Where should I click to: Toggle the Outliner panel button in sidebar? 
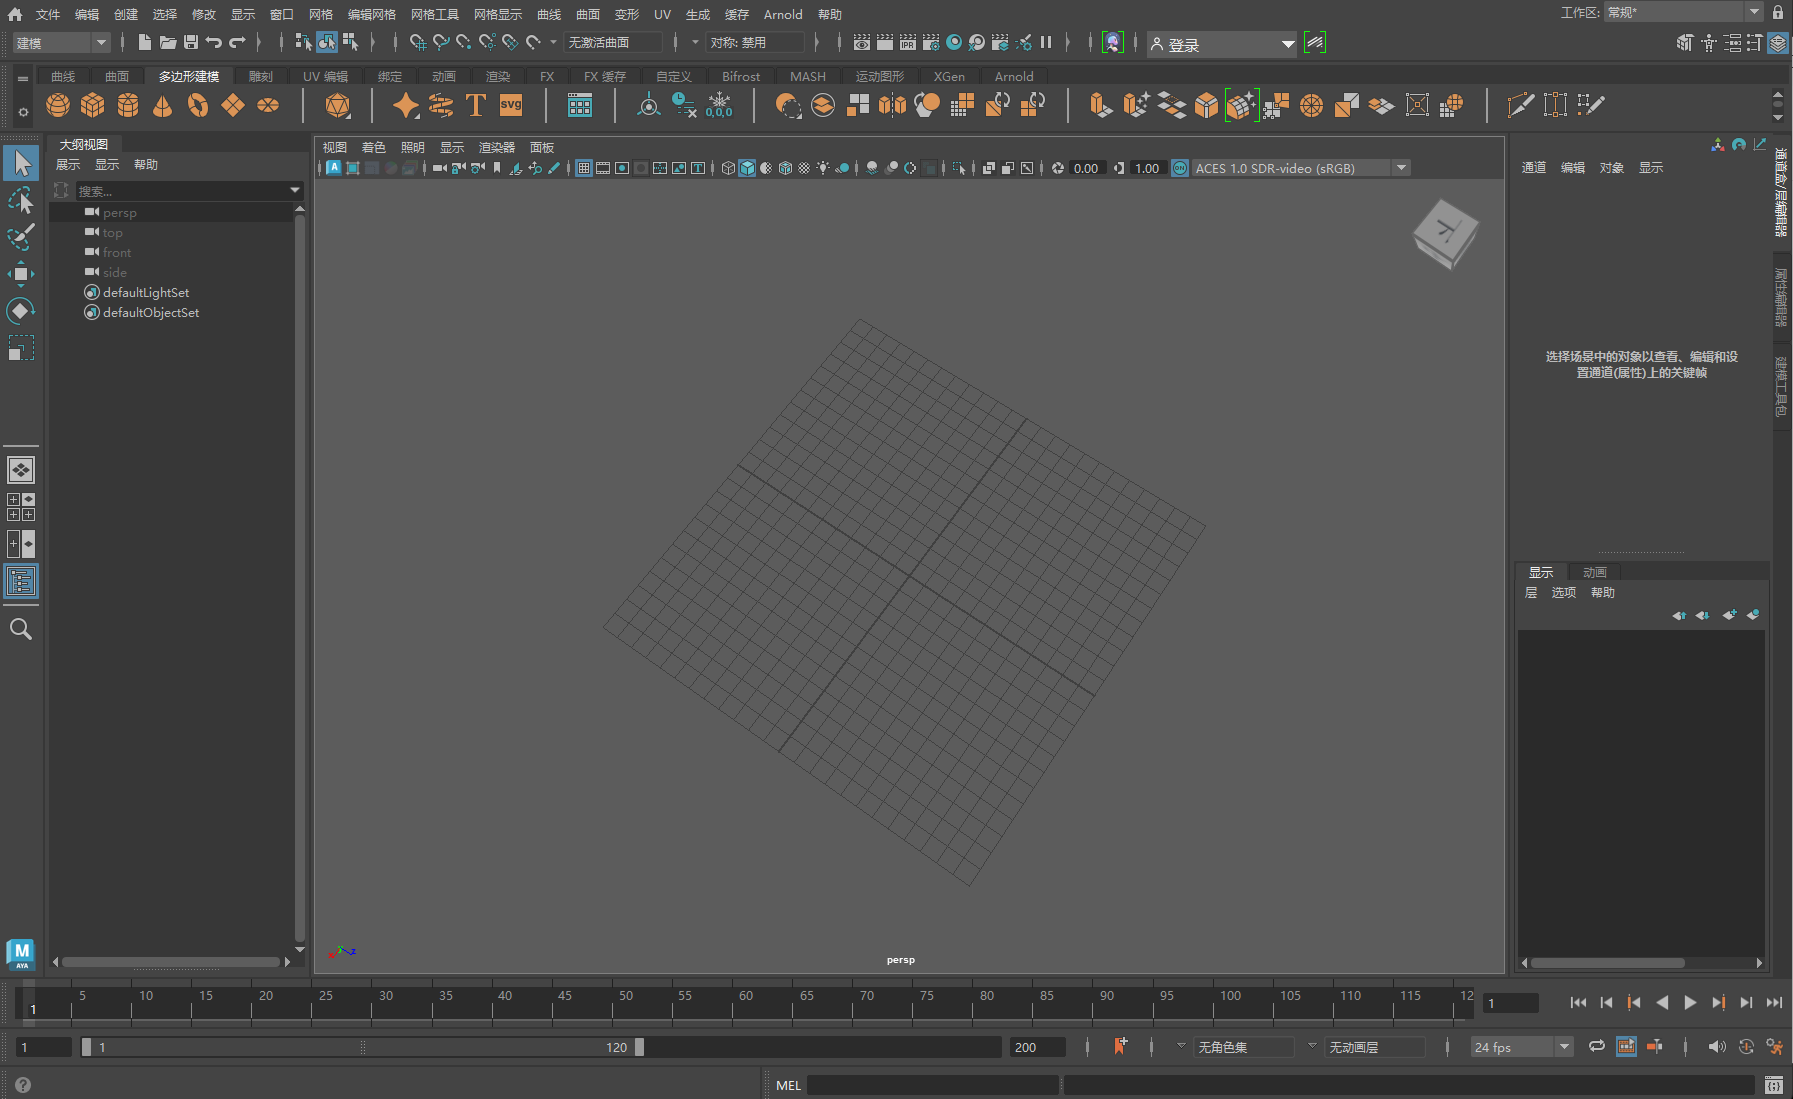tap(21, 581)
